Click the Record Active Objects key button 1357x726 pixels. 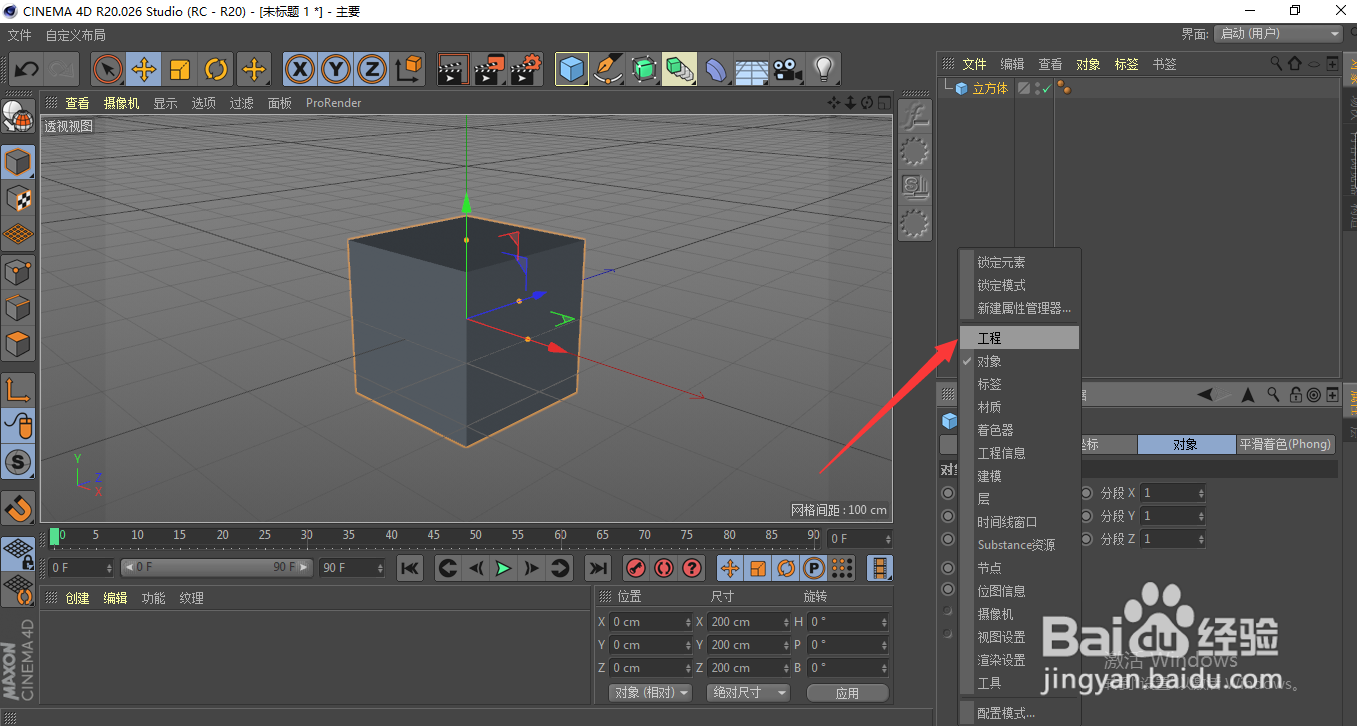tap(635, 568)
